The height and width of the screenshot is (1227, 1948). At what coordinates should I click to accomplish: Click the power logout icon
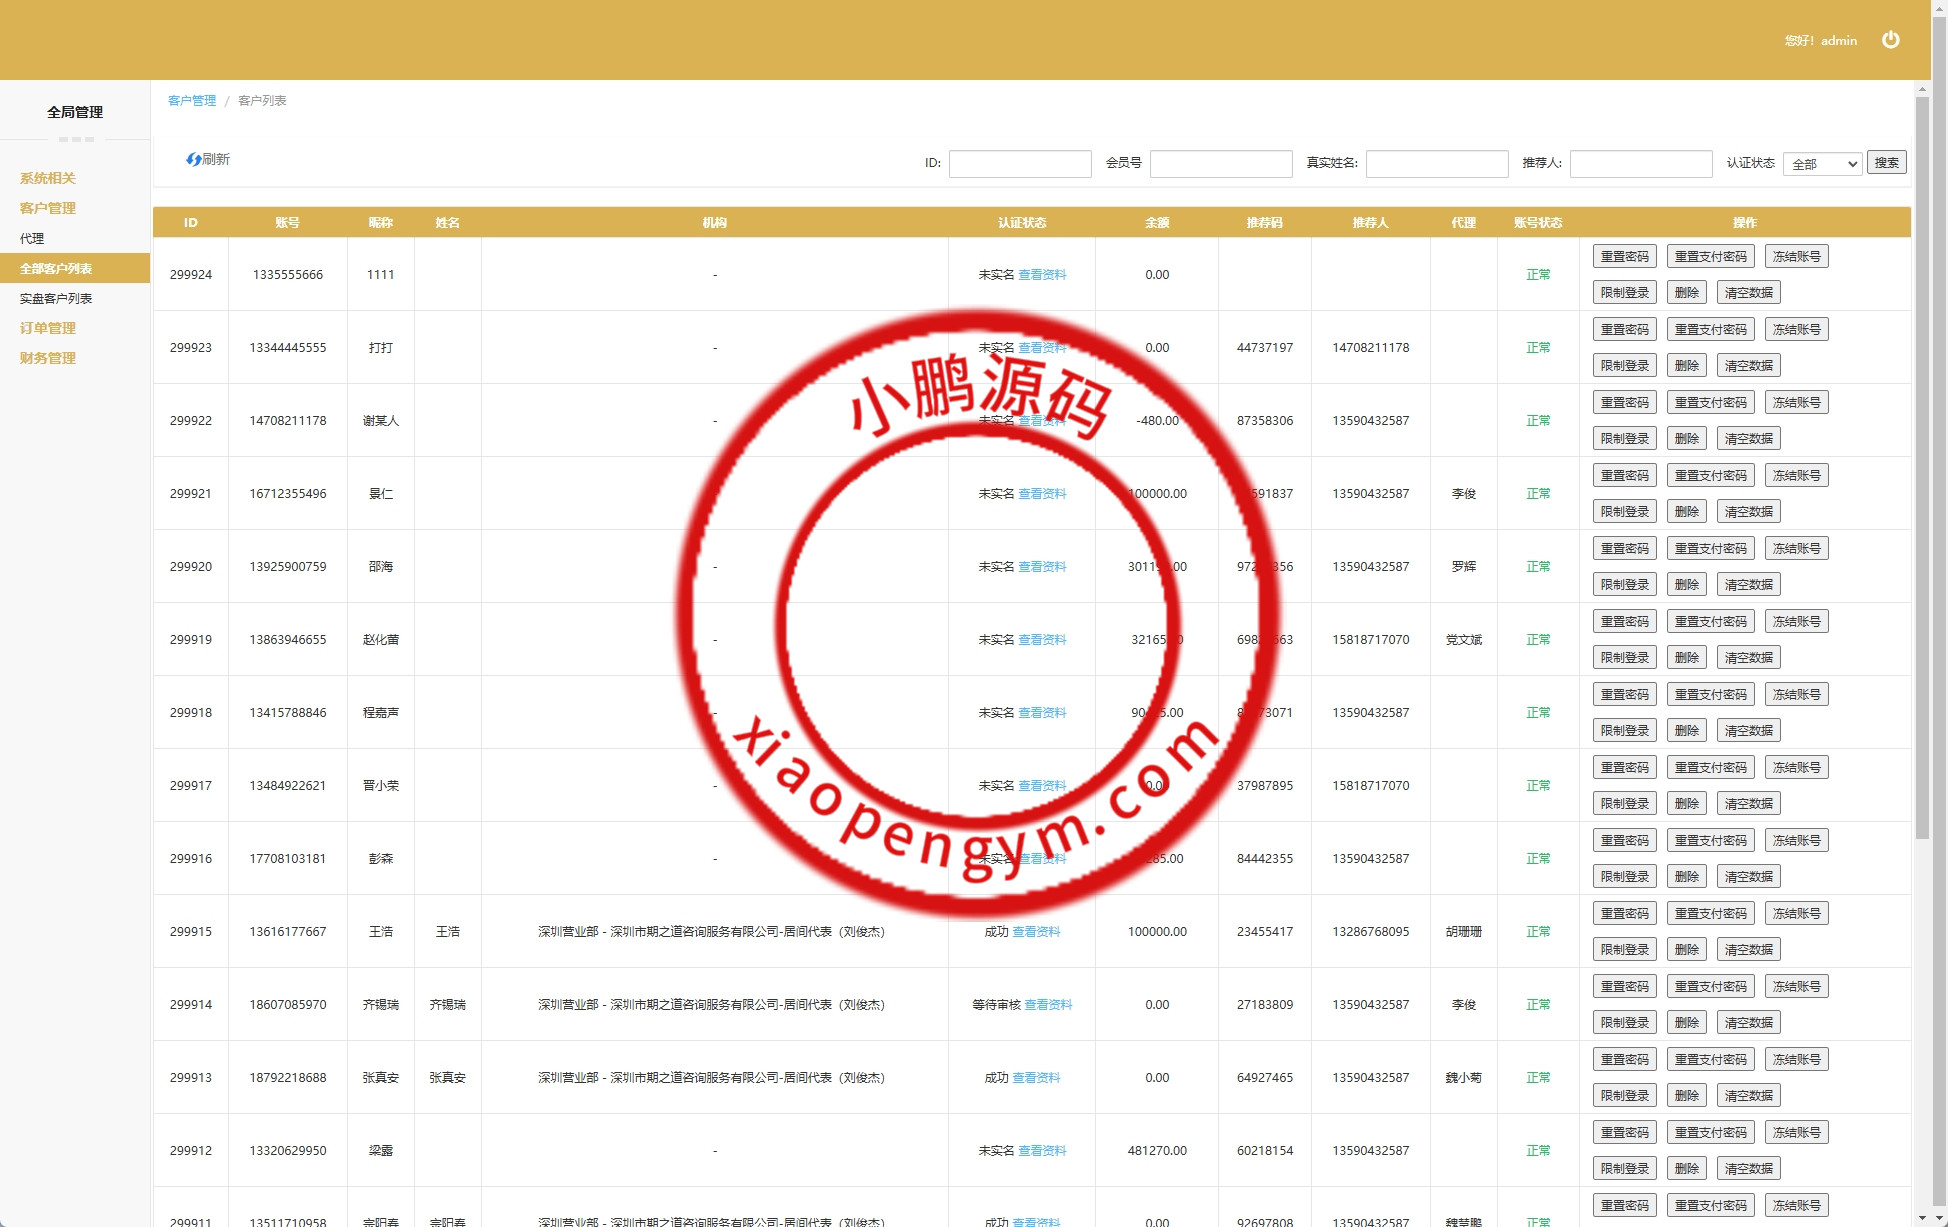[x=1890, y=40]
